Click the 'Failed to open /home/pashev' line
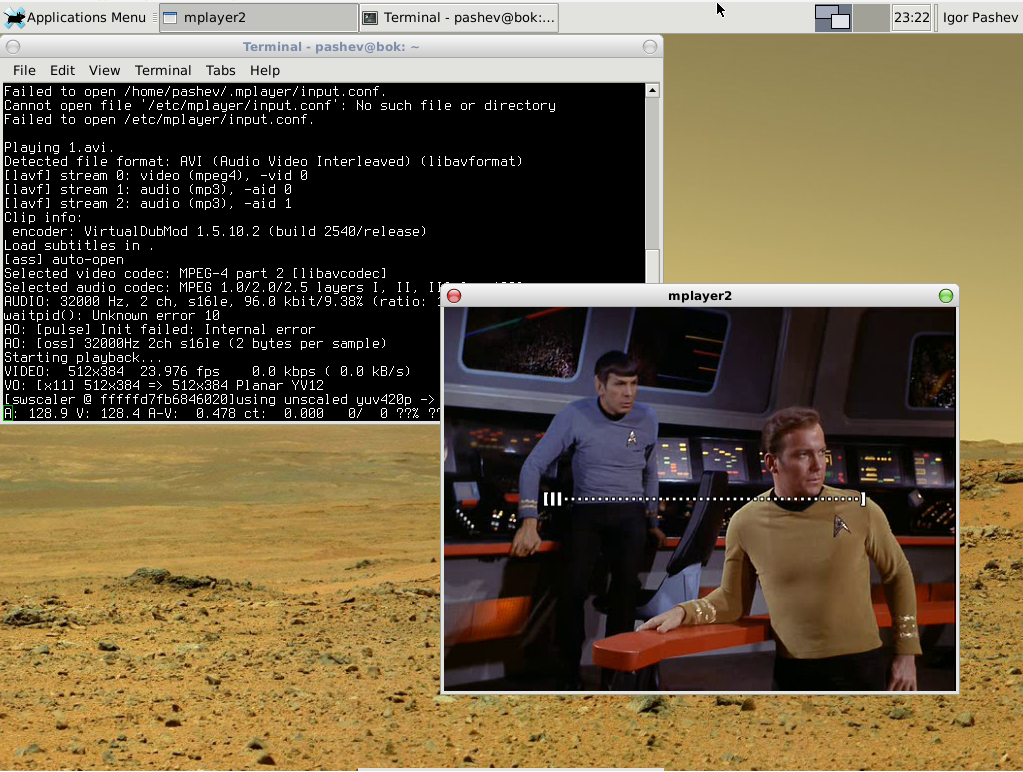The height and width of the screenshot is (772, 1023). tap(196, 92)
